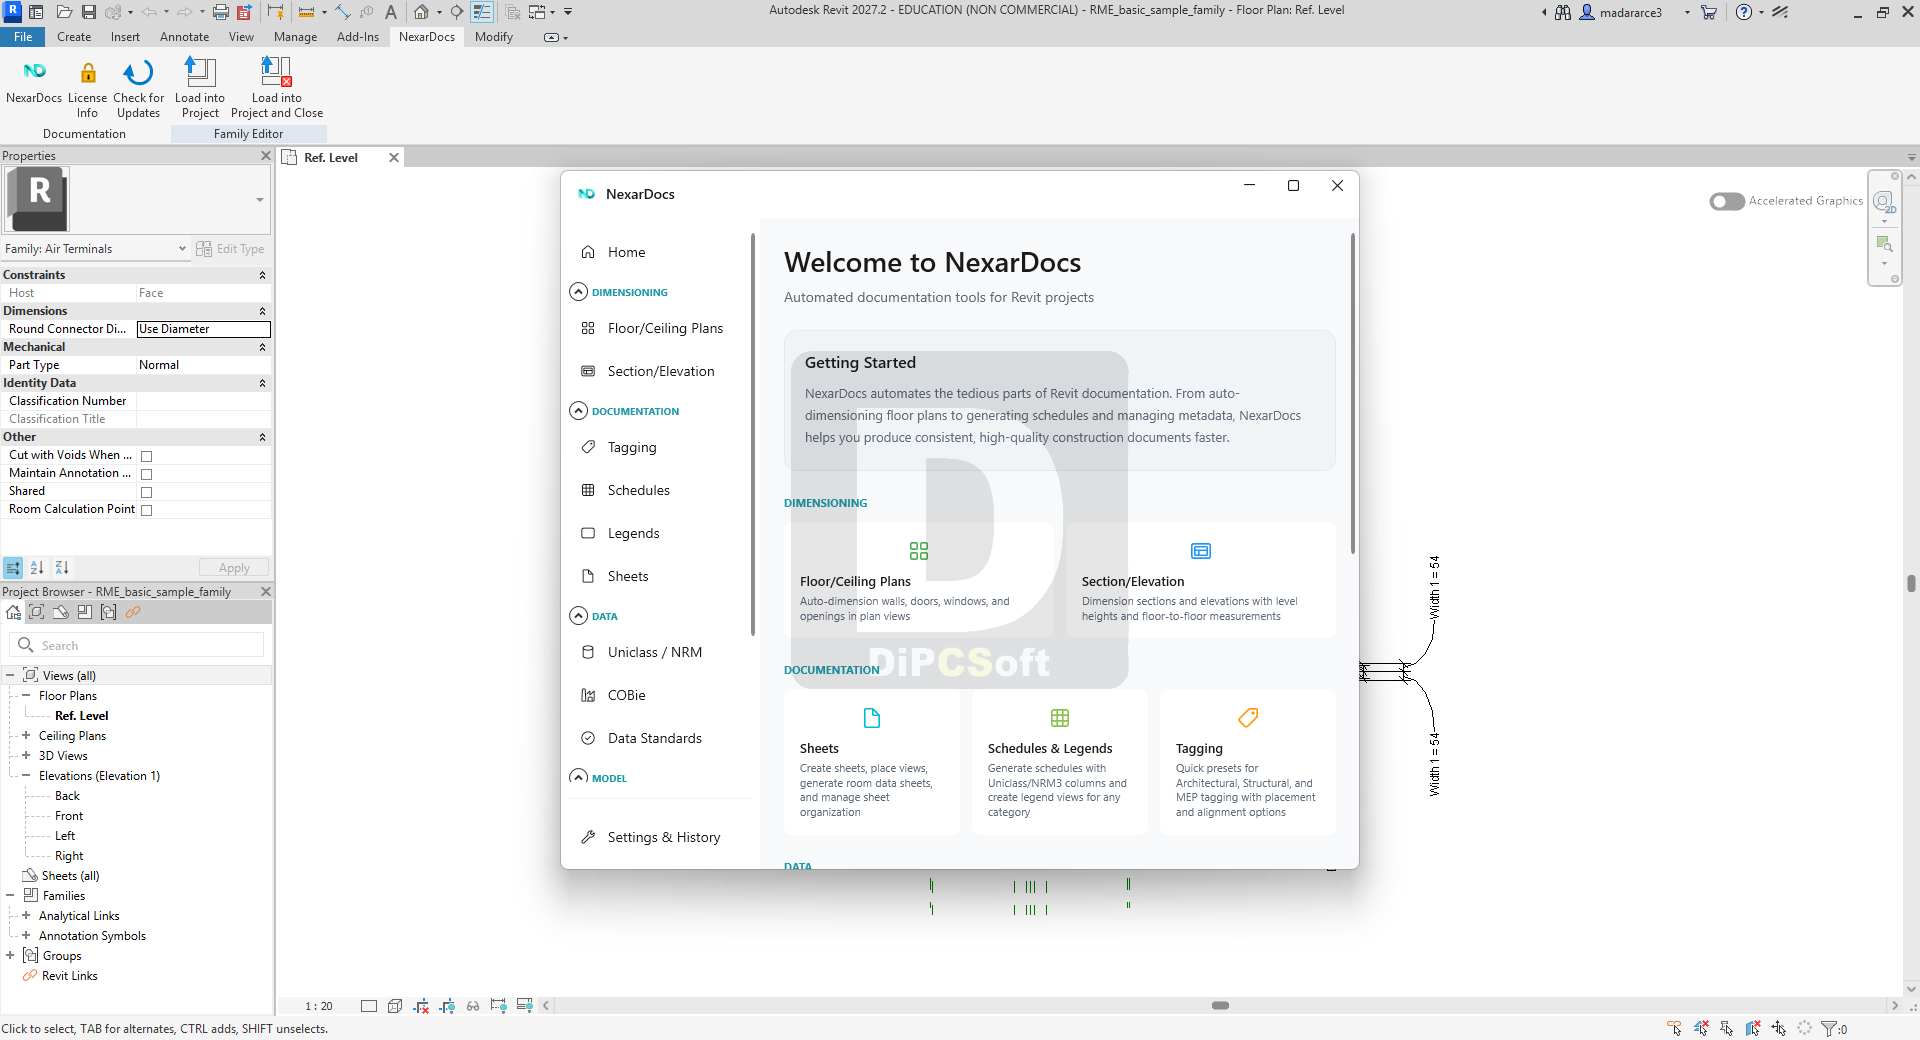Click the filter icon in status bar

click(1829, 1028)
